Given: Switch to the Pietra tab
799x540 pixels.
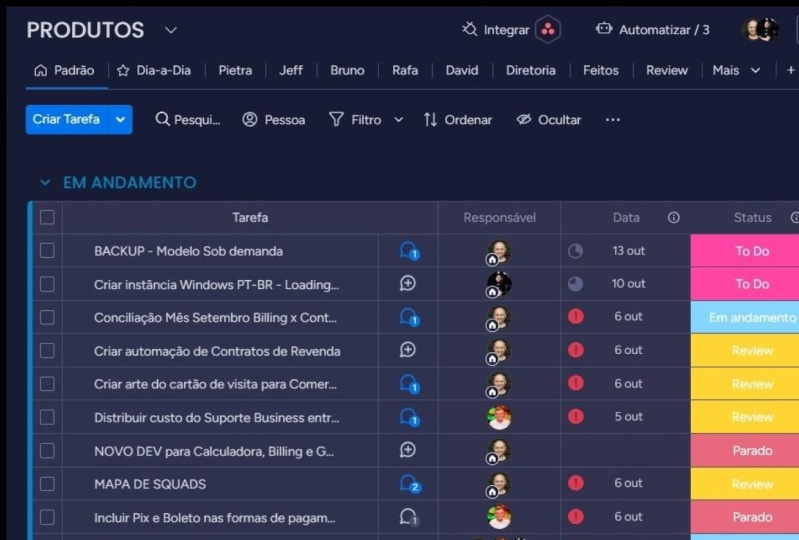Looking at the screenshot, I should pyautogui.click(x=235, y=70).
